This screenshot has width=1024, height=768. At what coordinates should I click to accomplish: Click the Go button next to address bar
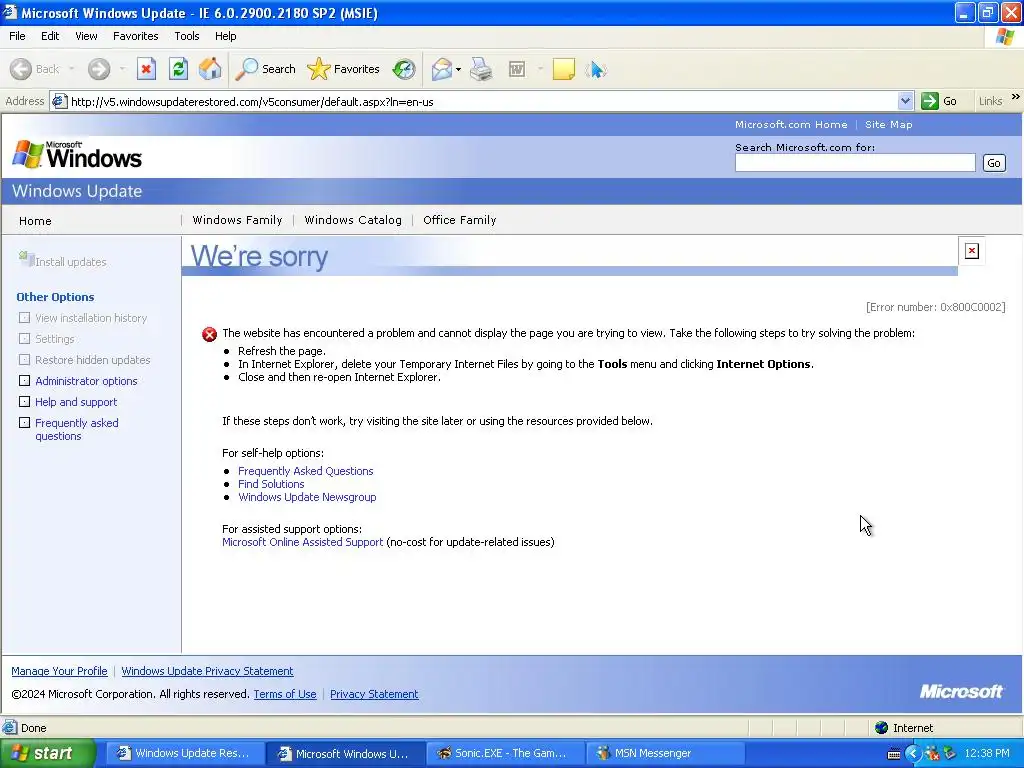pos(939,101)
